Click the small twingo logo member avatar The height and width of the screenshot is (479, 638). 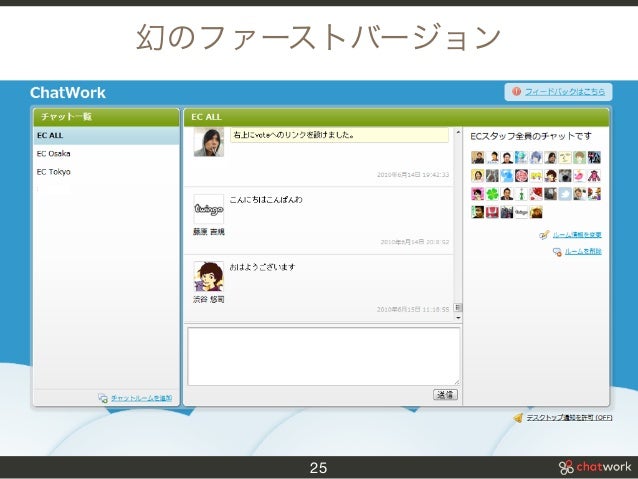pyautogui.click(x=521, y=212)
